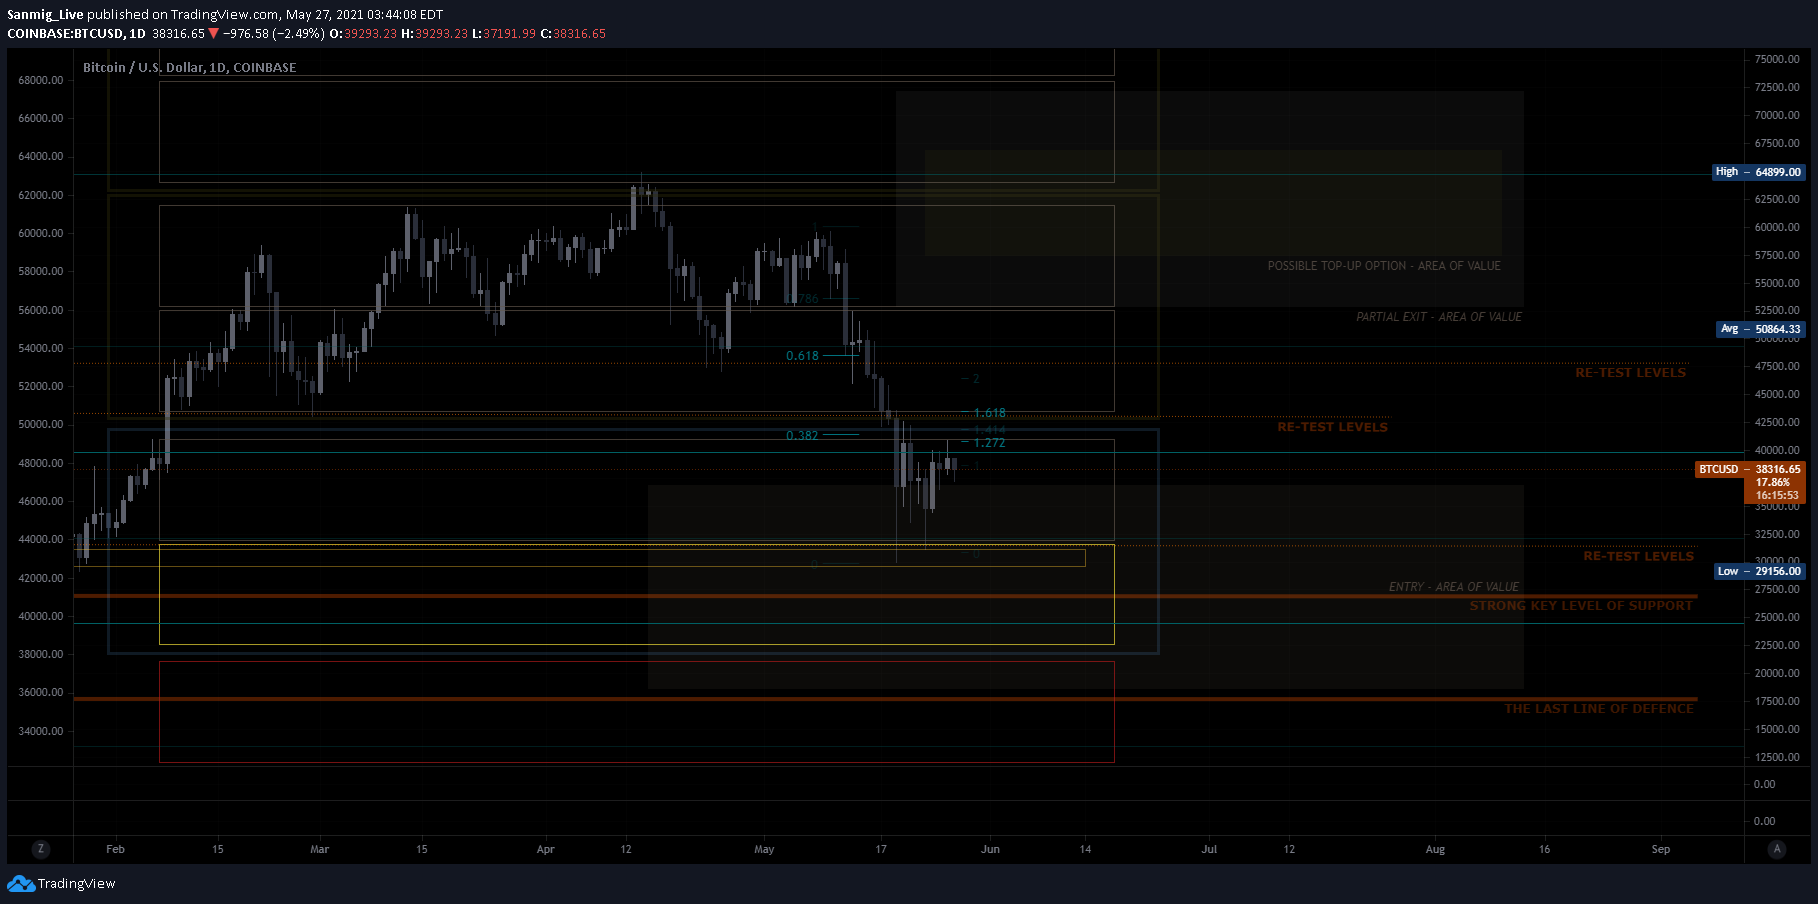The image size is (1818, 904).
Task: Click the open value O:39293.23
Action: click(363, 34)
